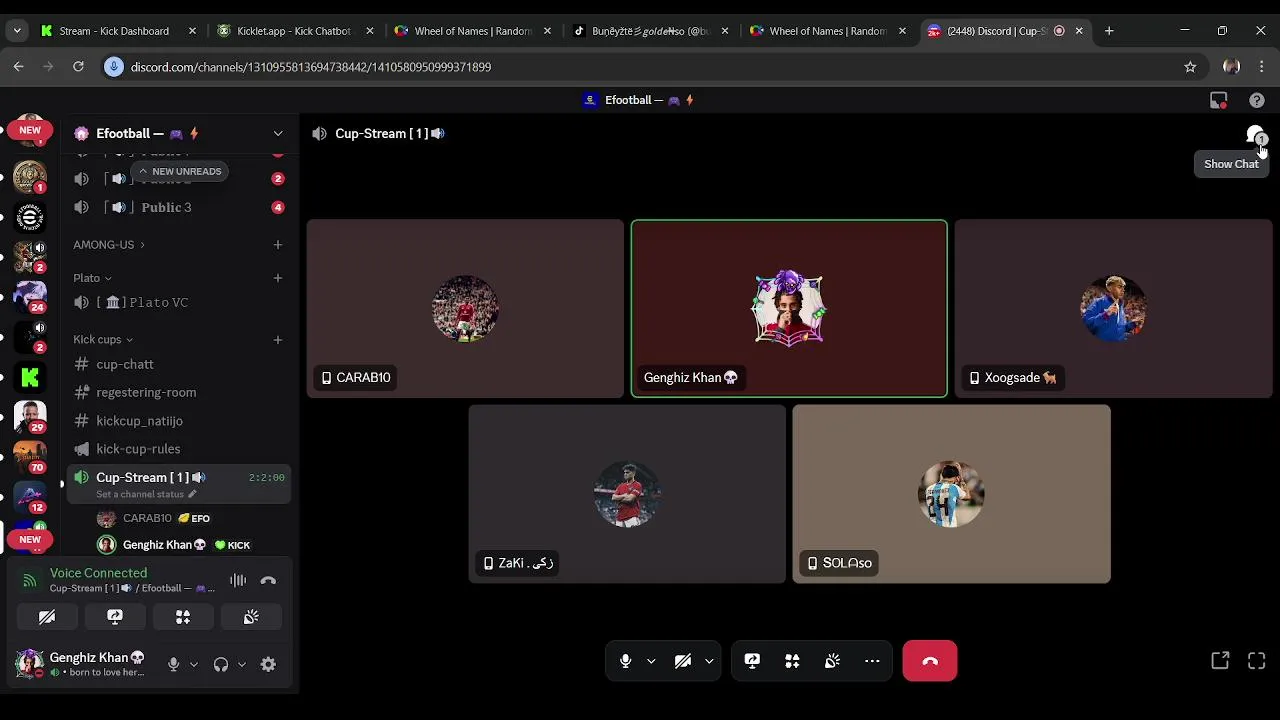The width and height of the screenshot is (1280, 720).
Task: Click Genghiz Khan avatar in user bar
Action: (29, 663)
